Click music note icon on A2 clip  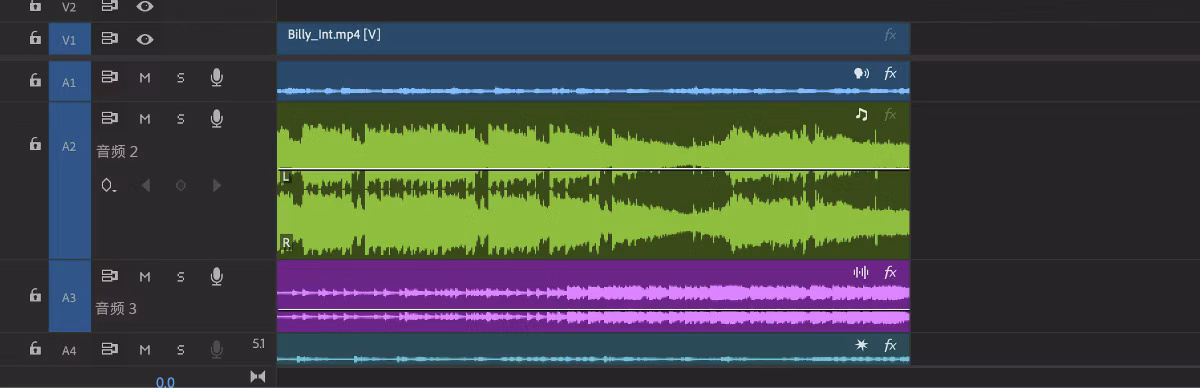pos(861,114)
